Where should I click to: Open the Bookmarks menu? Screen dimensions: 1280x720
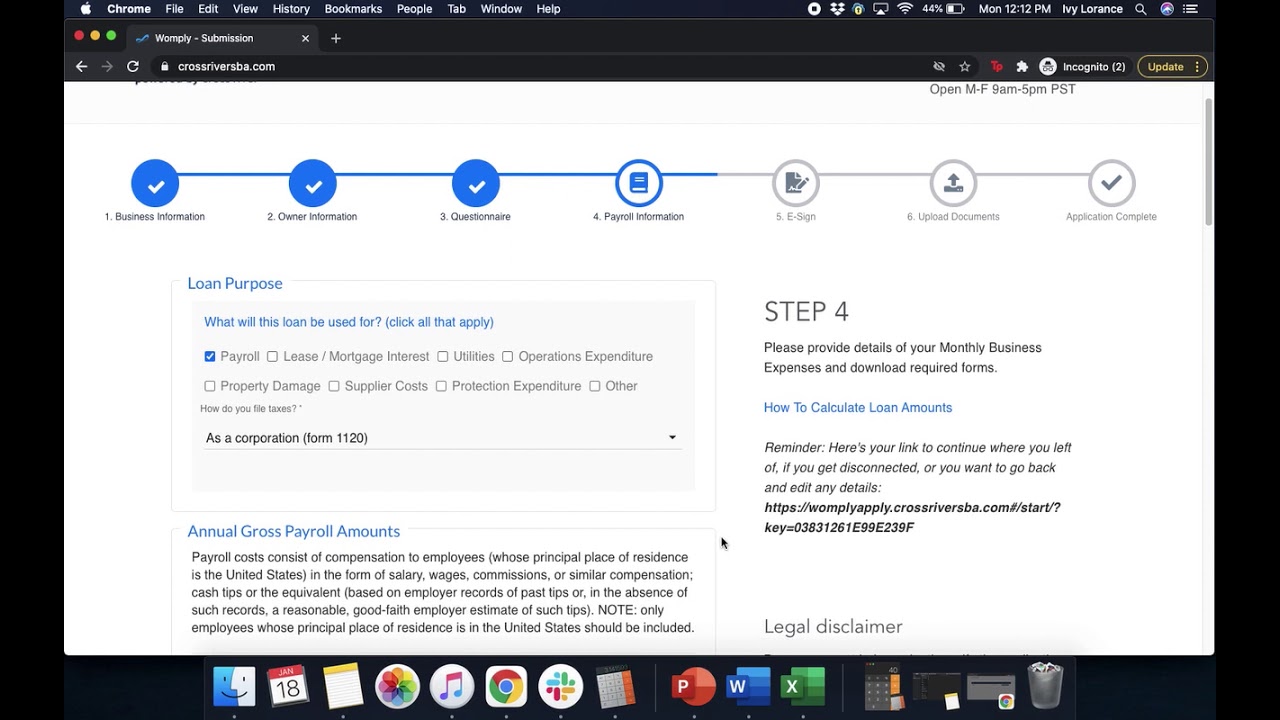tap(353, 9)
